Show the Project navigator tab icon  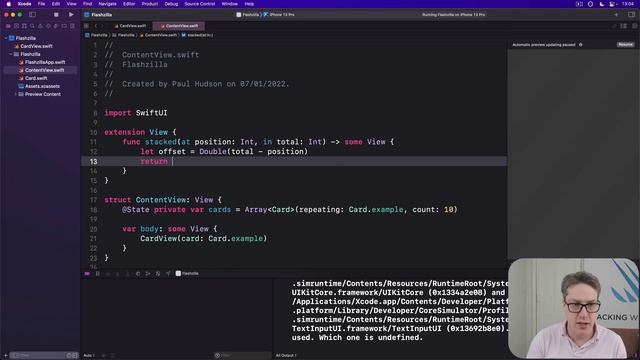point(8,26)
